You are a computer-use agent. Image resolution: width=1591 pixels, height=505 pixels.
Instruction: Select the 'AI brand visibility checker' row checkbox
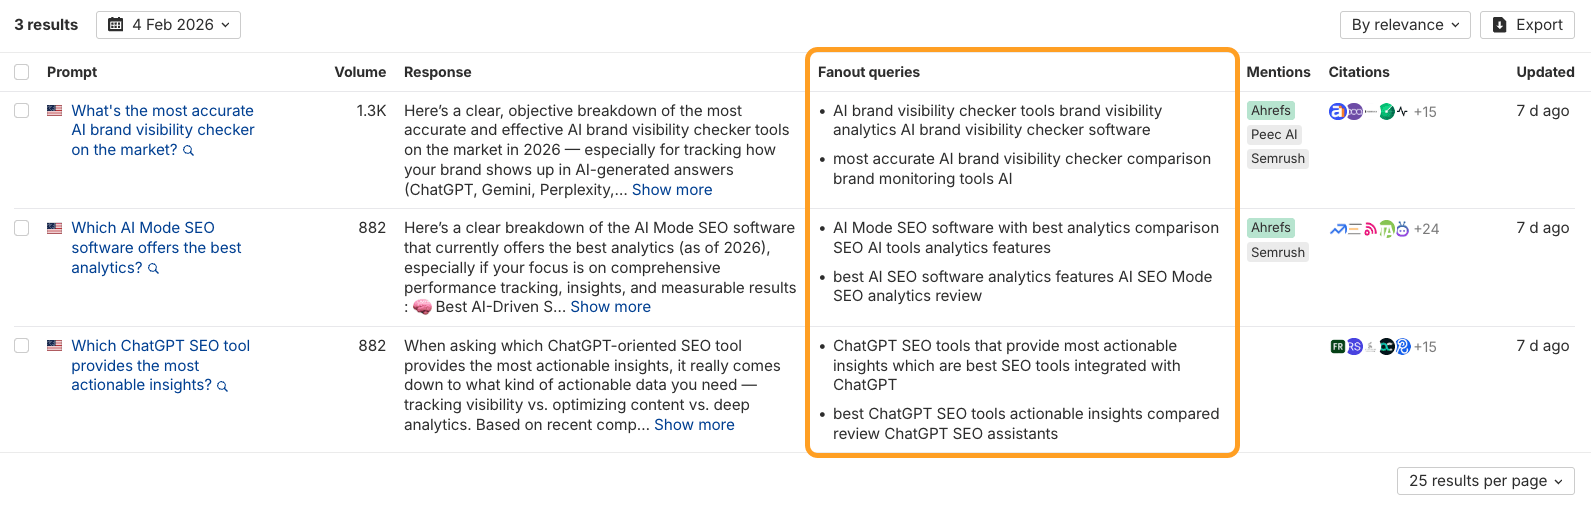point(22,111)
